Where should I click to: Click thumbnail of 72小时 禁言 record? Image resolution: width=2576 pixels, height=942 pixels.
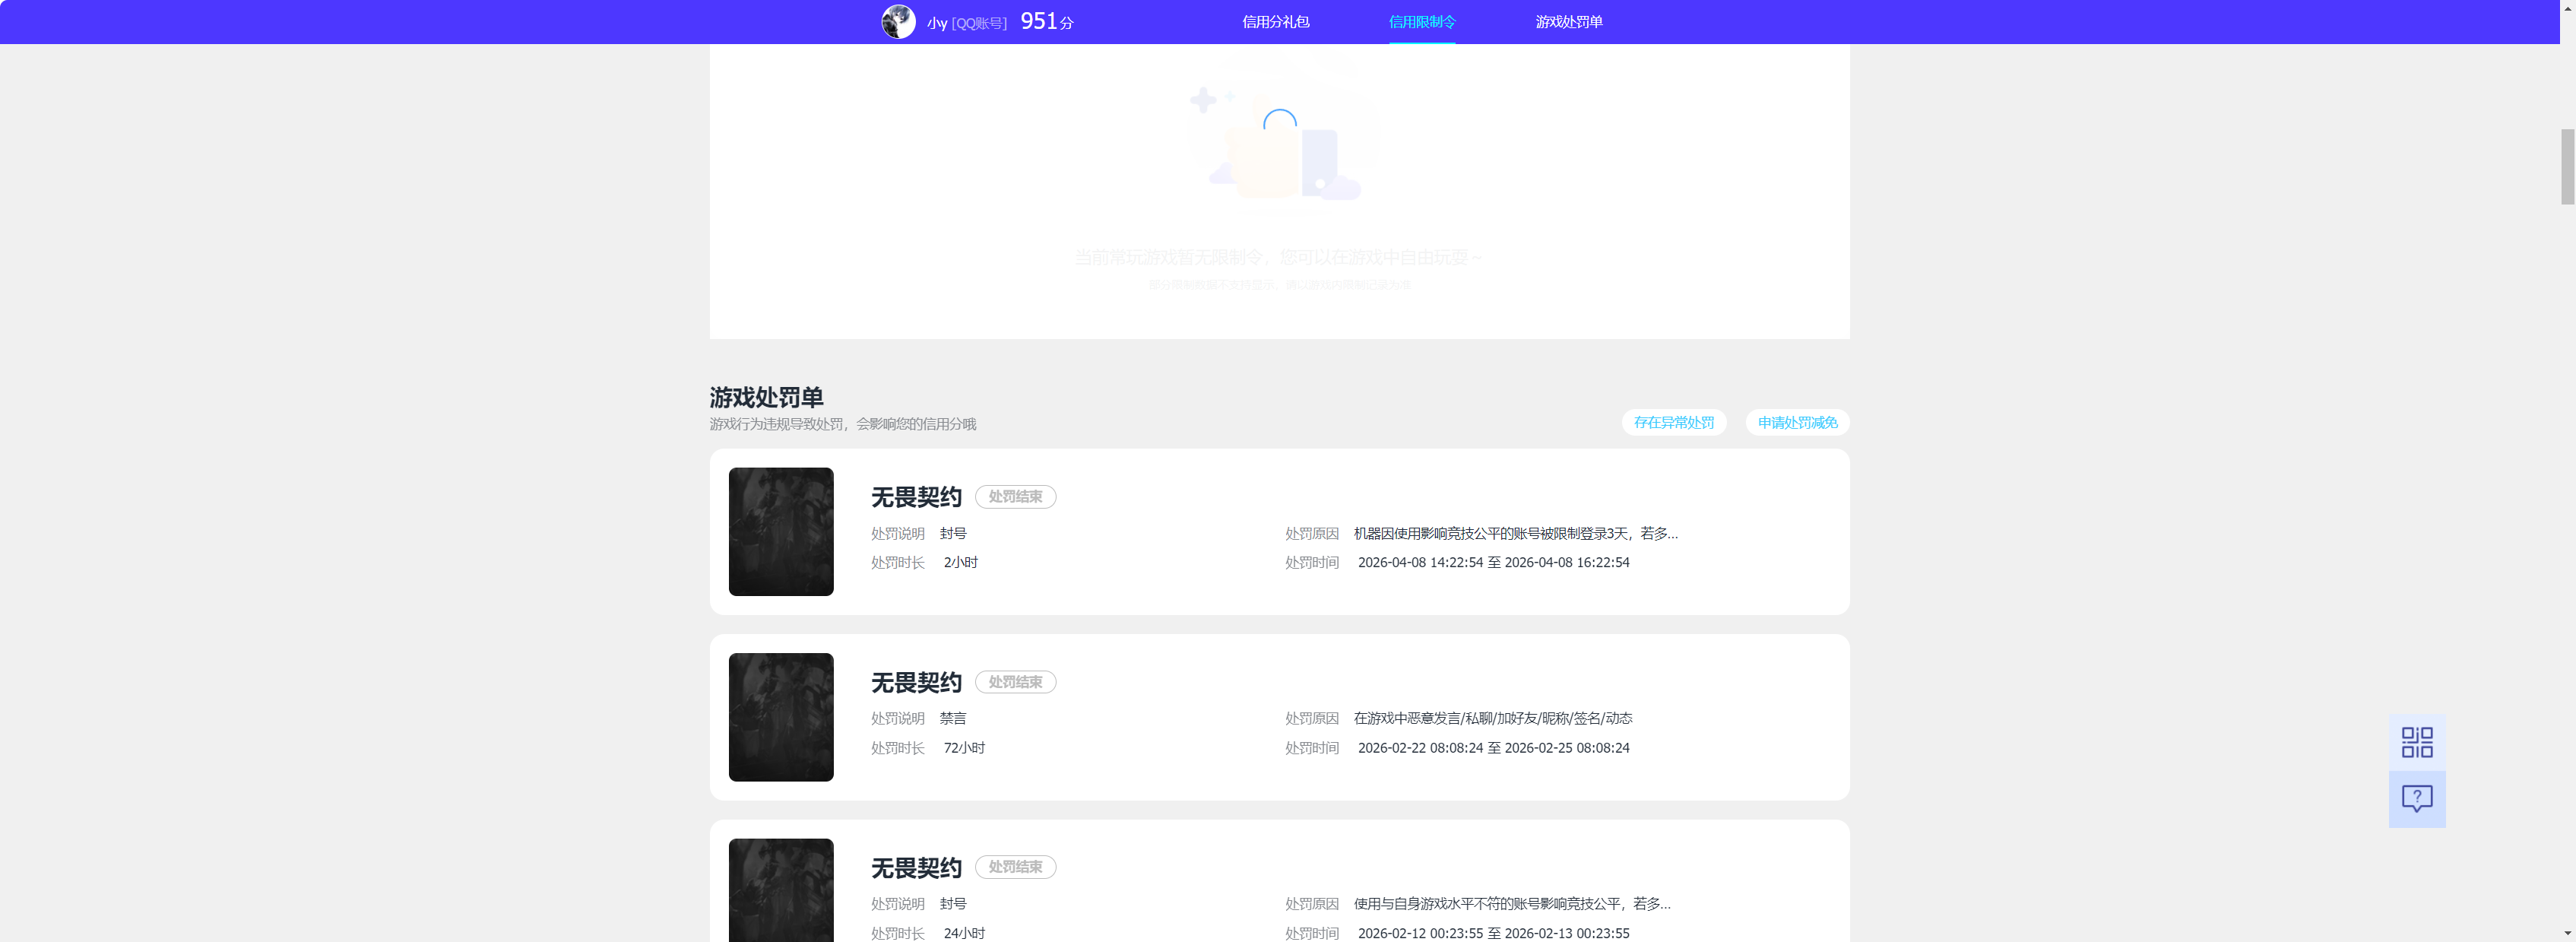click(781, 717)
